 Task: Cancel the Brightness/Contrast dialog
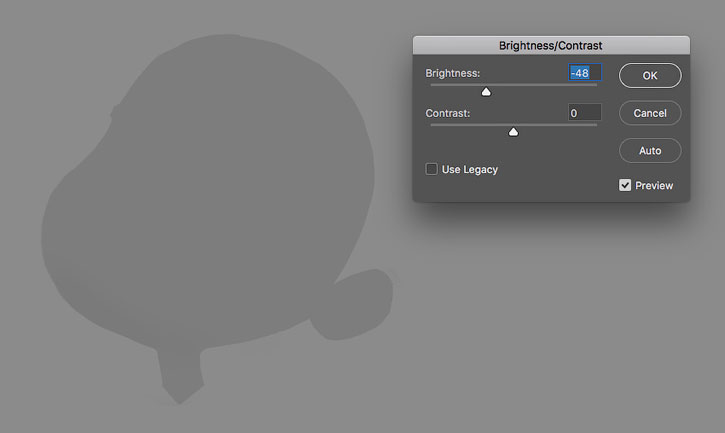tap(650, 113)
